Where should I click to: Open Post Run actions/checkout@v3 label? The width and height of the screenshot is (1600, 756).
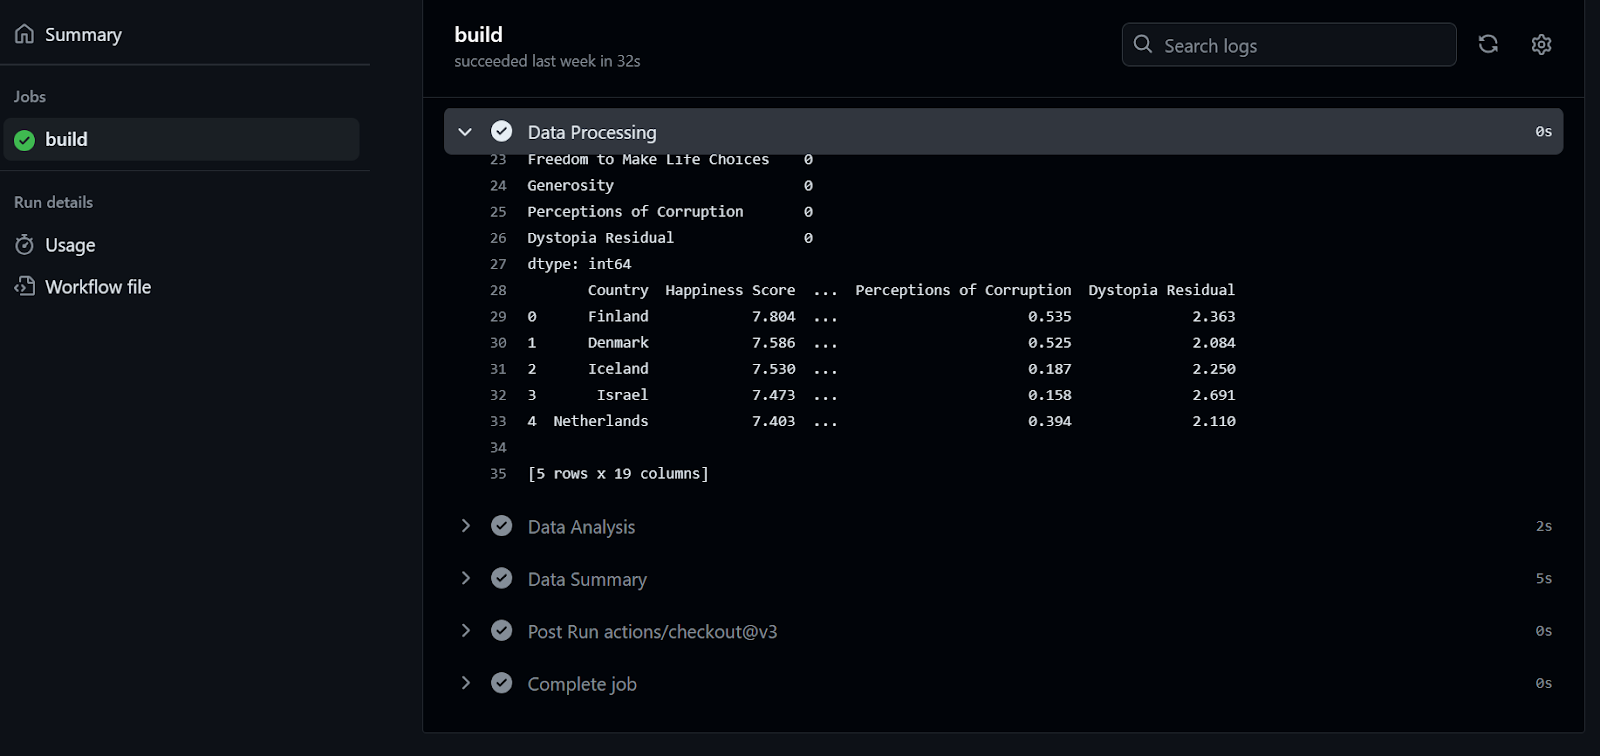[652, 632]
